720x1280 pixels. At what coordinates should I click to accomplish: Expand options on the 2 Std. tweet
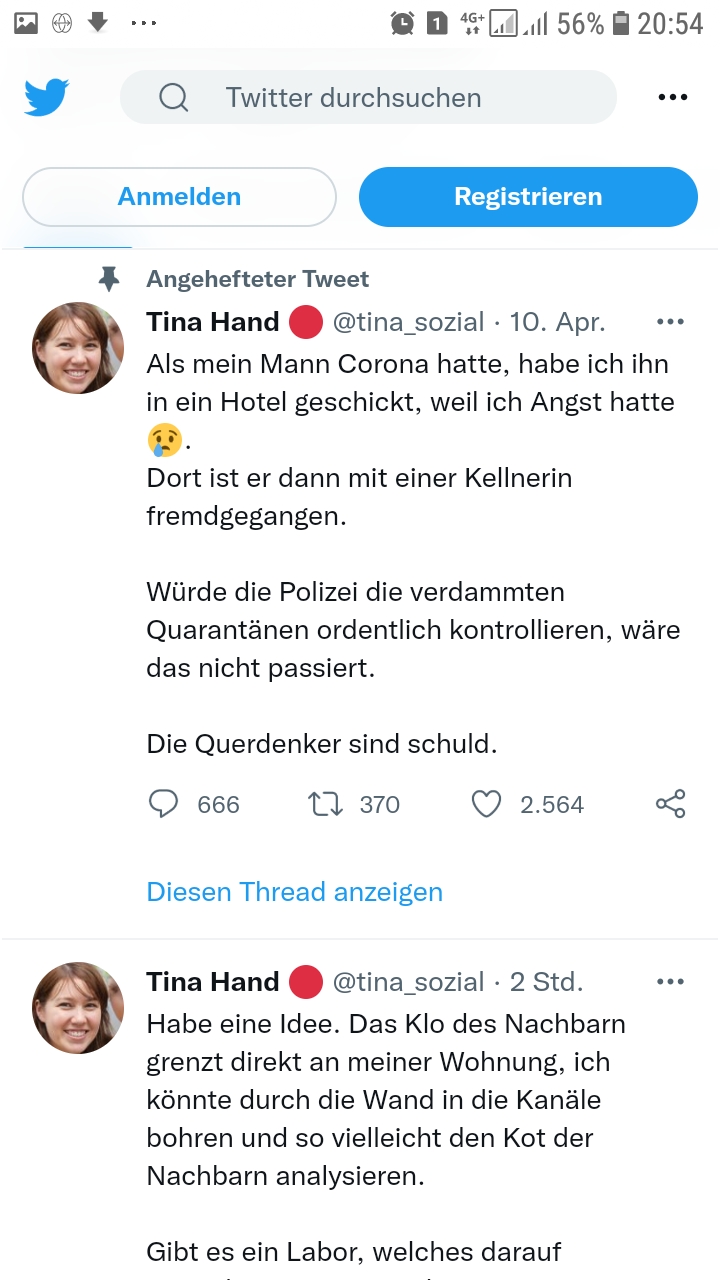pyautogui.click(x=670, y=982)
